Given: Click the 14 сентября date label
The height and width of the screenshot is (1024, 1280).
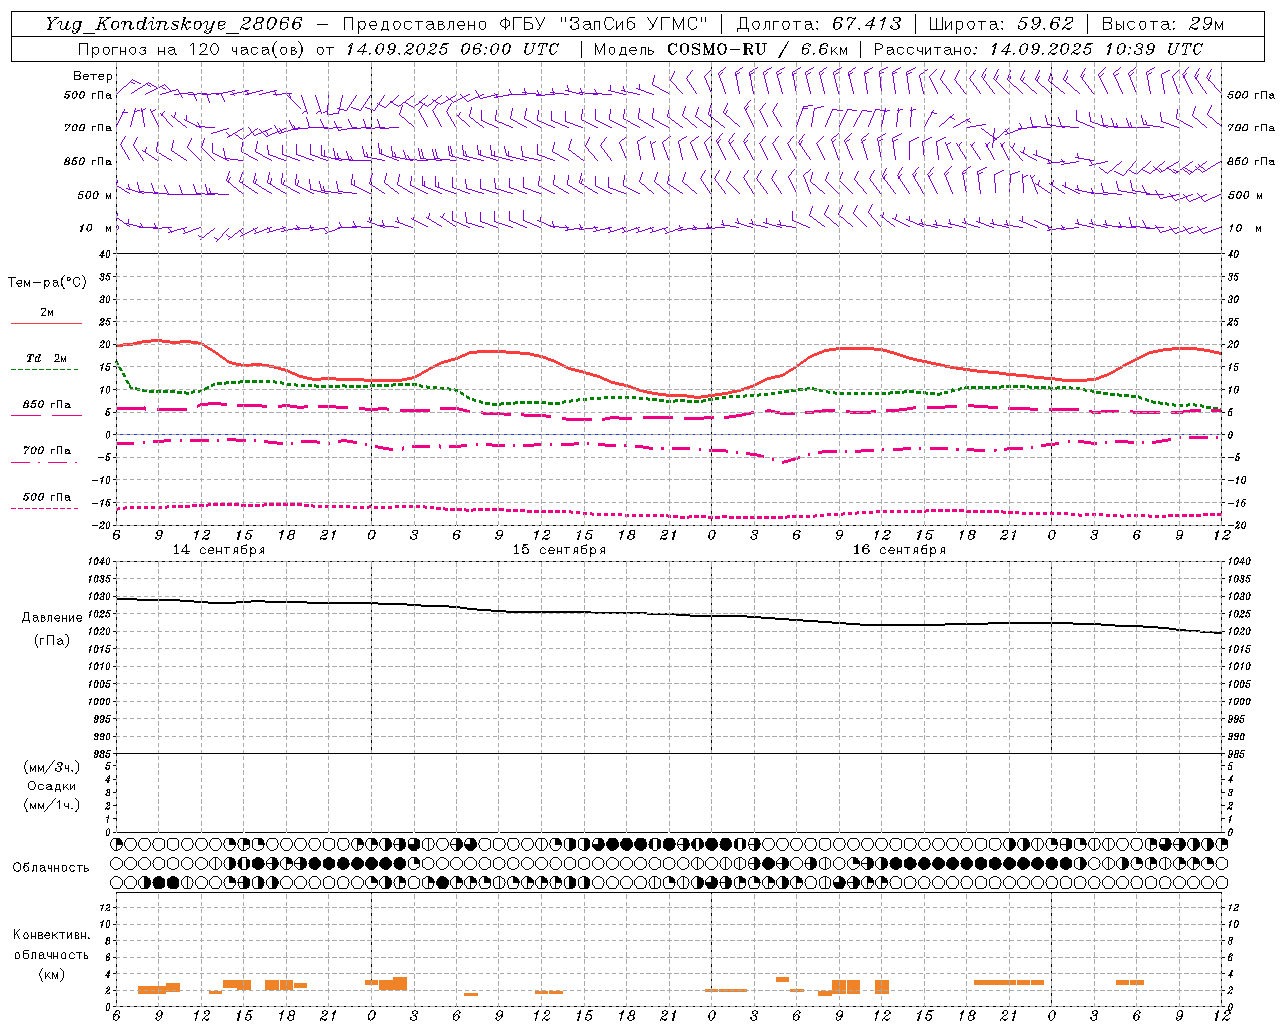Looking at the screenshot, I should click(x=219, y=550).
